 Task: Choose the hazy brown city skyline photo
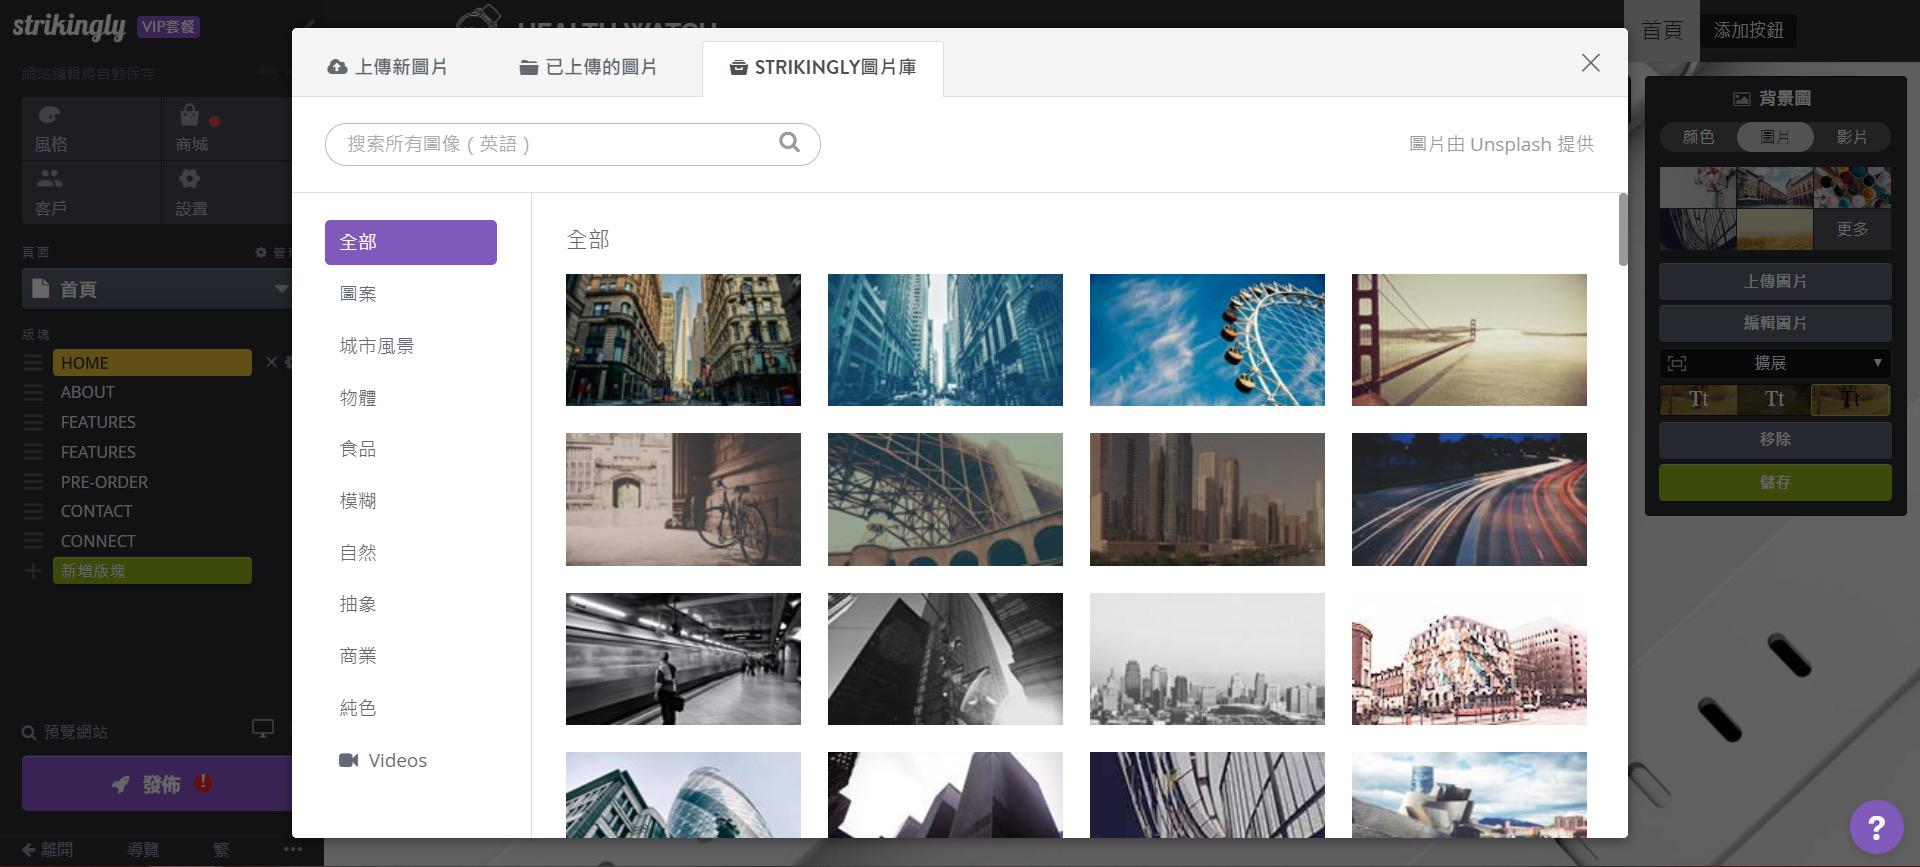coord(1207,499)
